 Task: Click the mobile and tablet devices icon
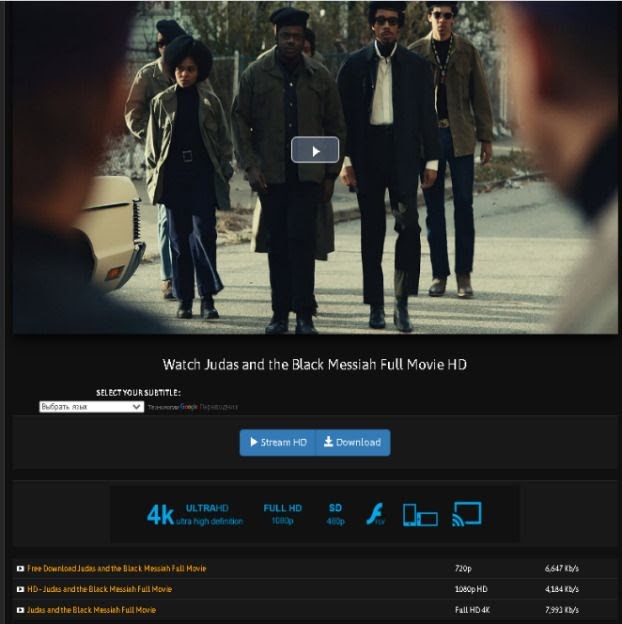420,515
